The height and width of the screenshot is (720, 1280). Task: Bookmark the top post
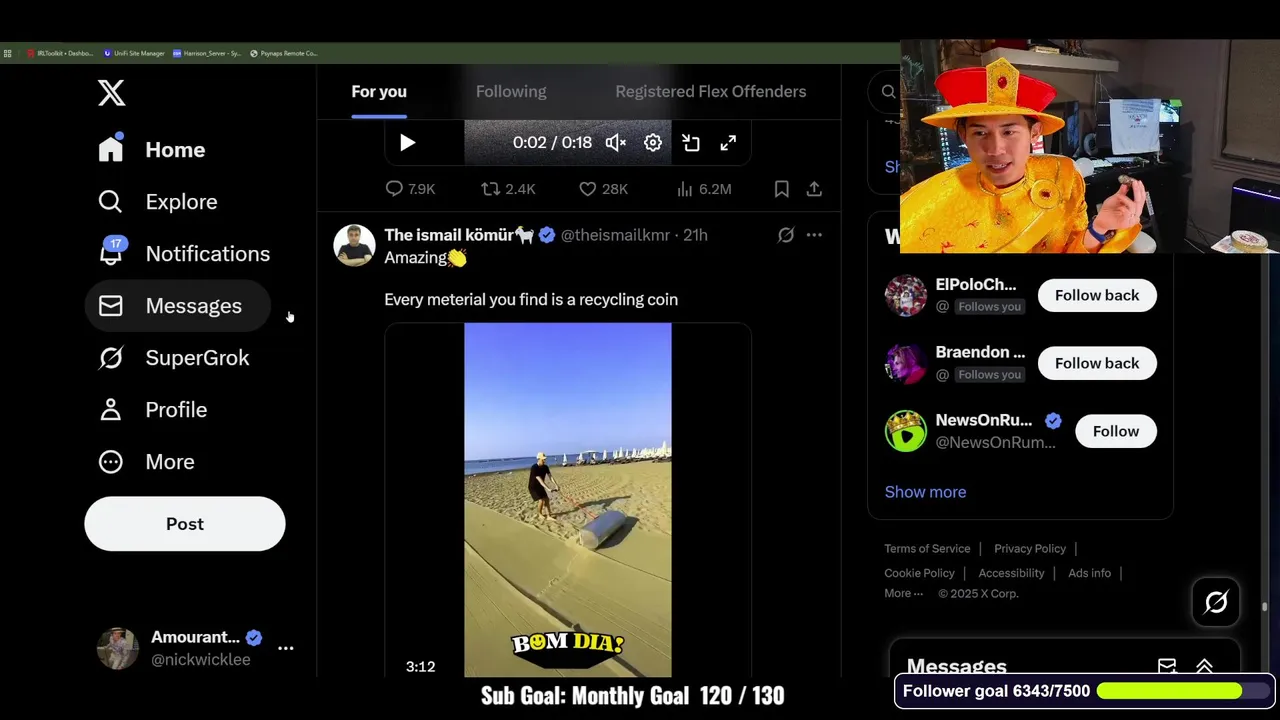[782, 189]
